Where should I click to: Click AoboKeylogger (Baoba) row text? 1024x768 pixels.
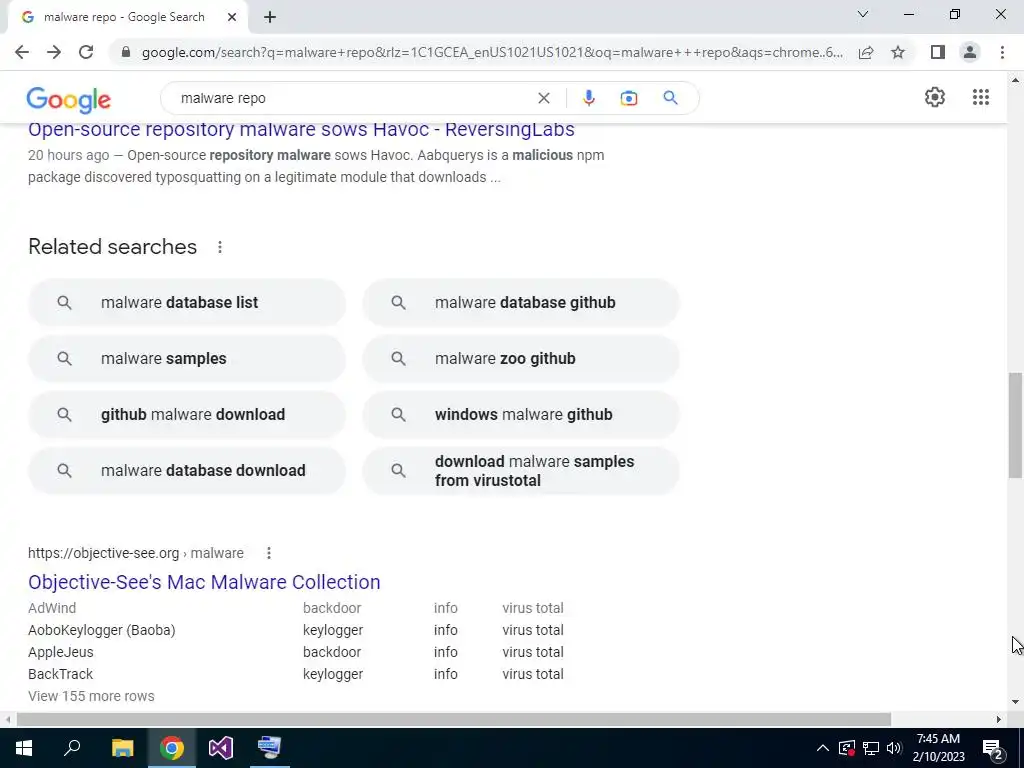tap(102, 630)
